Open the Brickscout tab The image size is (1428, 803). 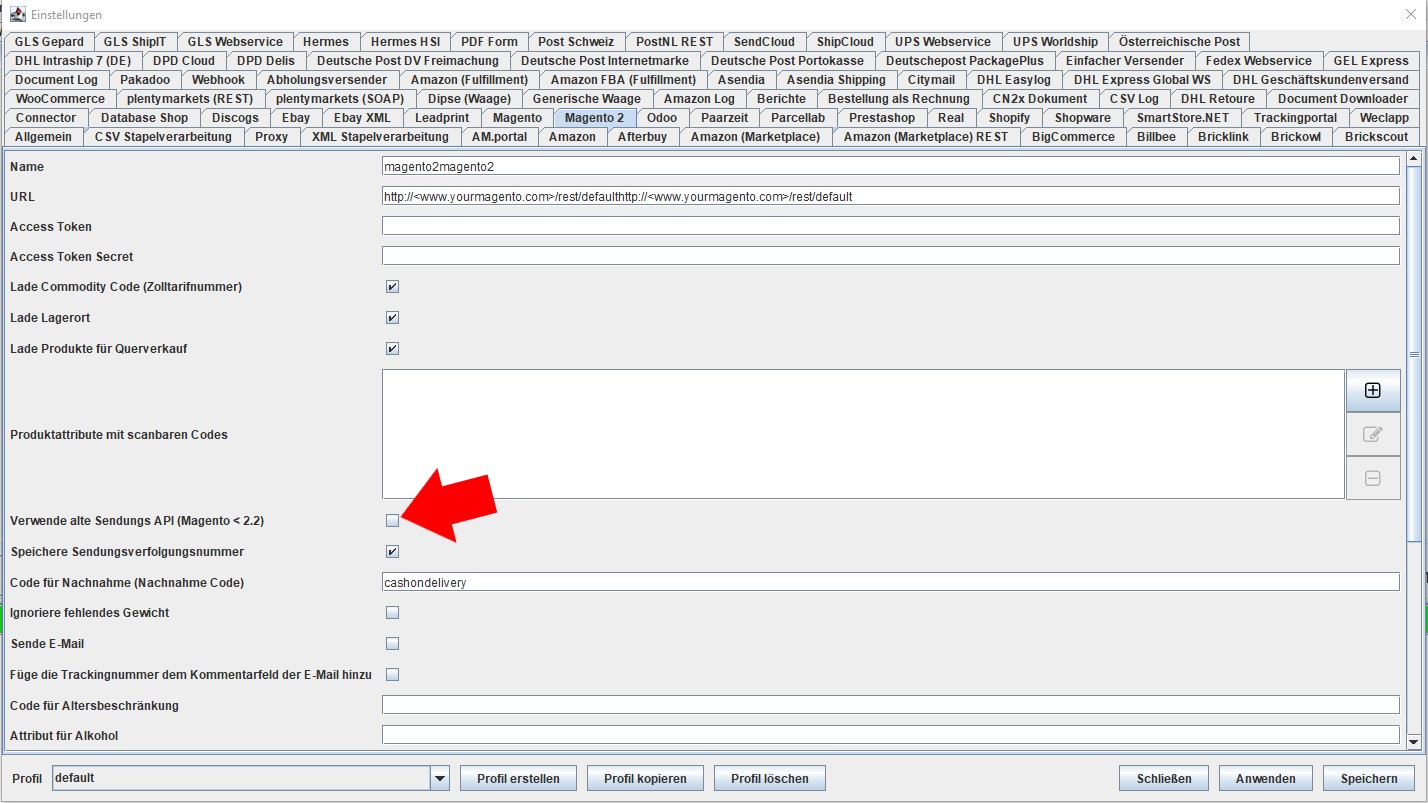click(1377, 137)
